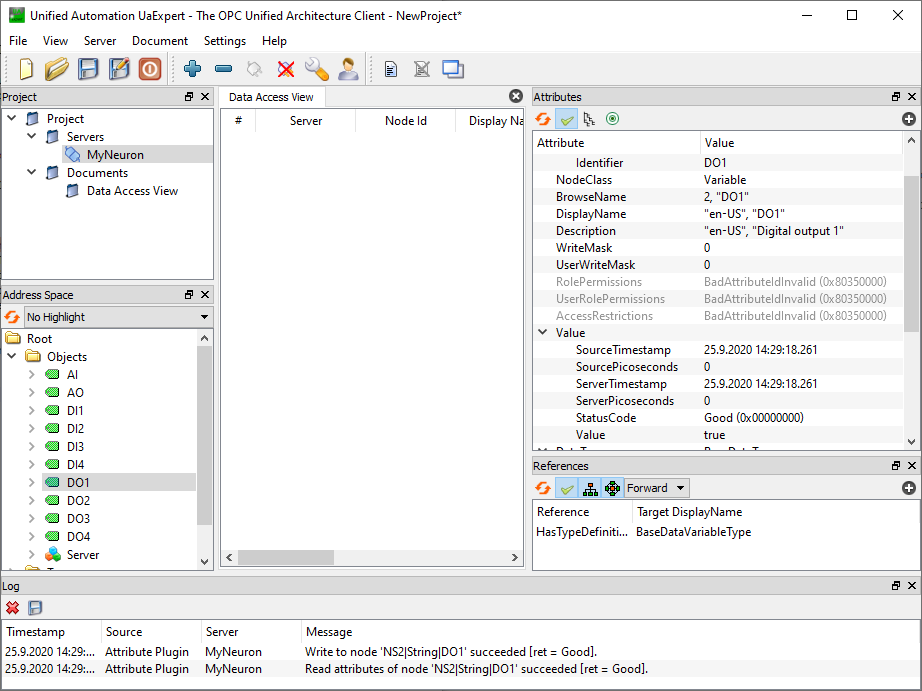922x691 pixels.
Task: Click the Data Access View horizontal scrollbar thumb
Action: (286, 557)
